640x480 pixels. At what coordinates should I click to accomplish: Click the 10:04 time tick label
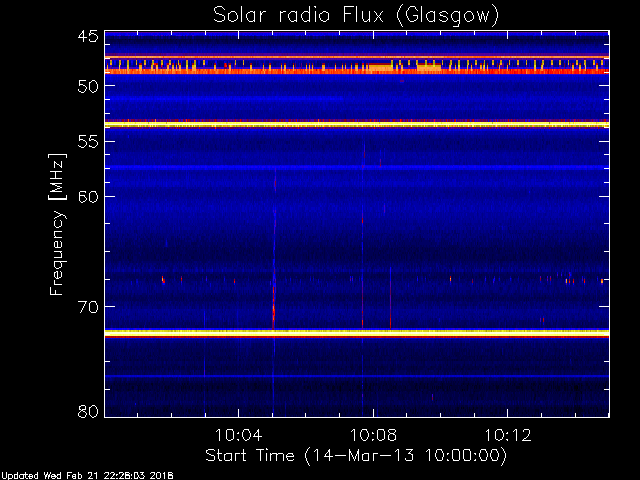(238, 436)
